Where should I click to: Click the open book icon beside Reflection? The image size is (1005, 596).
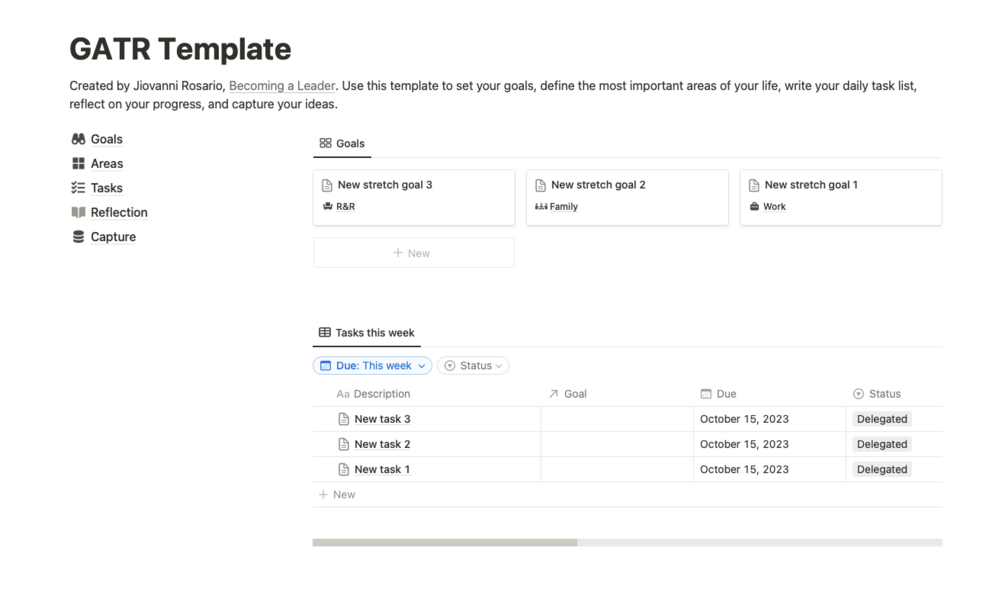(78, 212)
